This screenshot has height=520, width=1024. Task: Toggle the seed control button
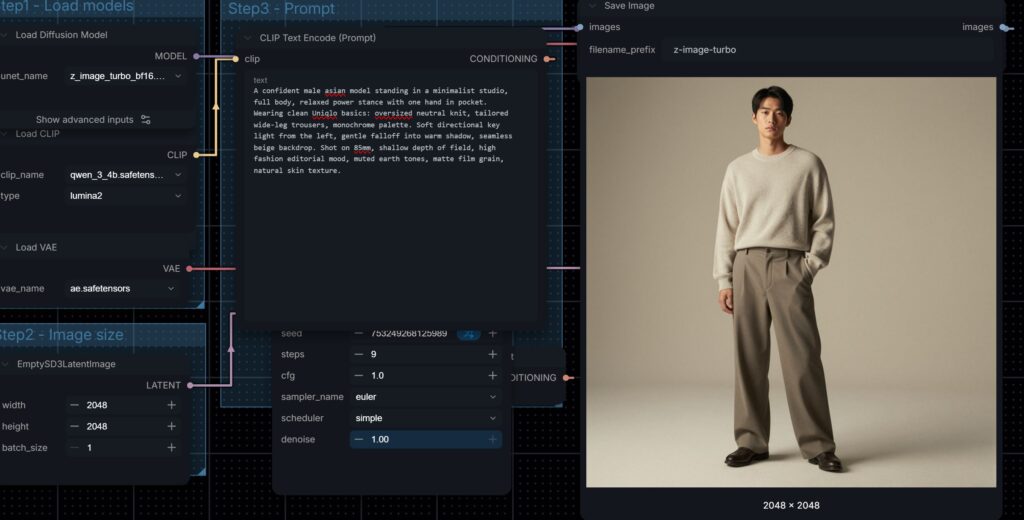click(468, 334)
